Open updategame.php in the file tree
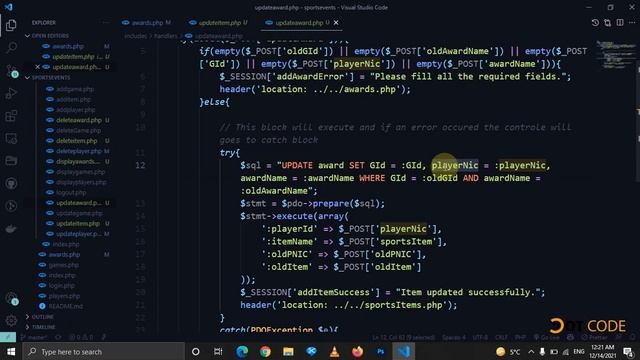 [x=79, y=213]
